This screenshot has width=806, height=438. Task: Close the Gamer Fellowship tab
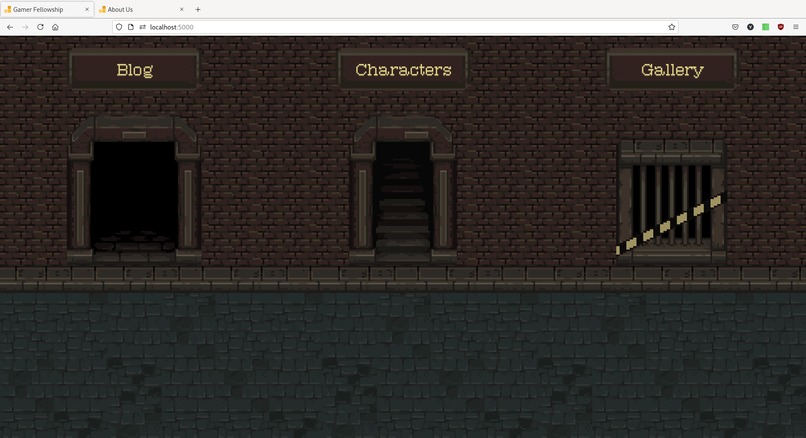87,9
